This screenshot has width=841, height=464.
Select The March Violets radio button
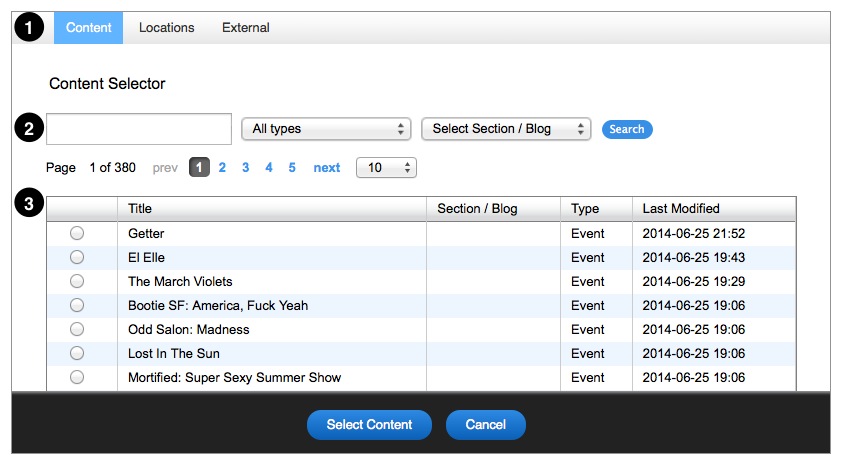tap(77, 281)
